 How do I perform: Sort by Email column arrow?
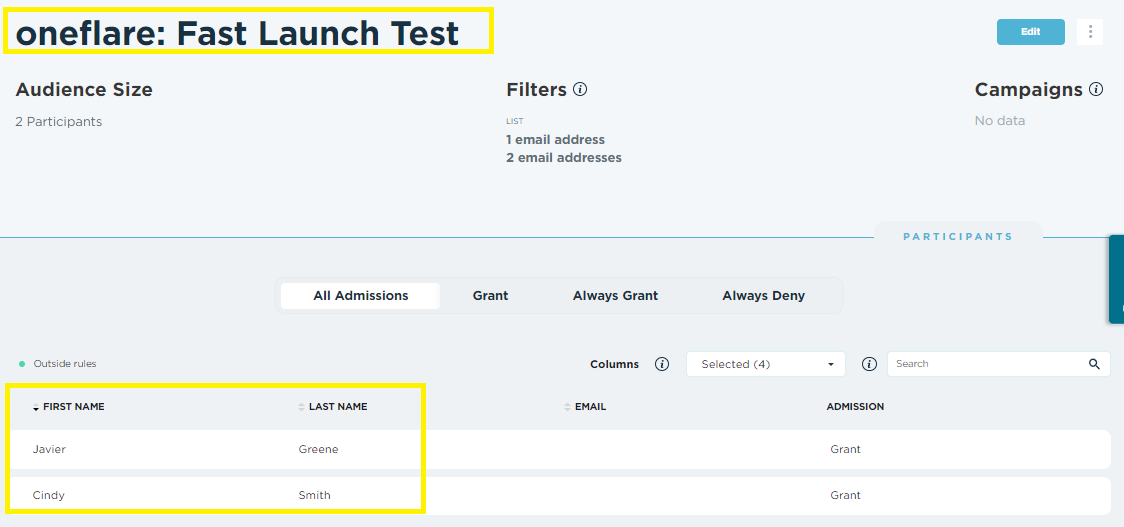pyautogui.click(x=568, y=407)
